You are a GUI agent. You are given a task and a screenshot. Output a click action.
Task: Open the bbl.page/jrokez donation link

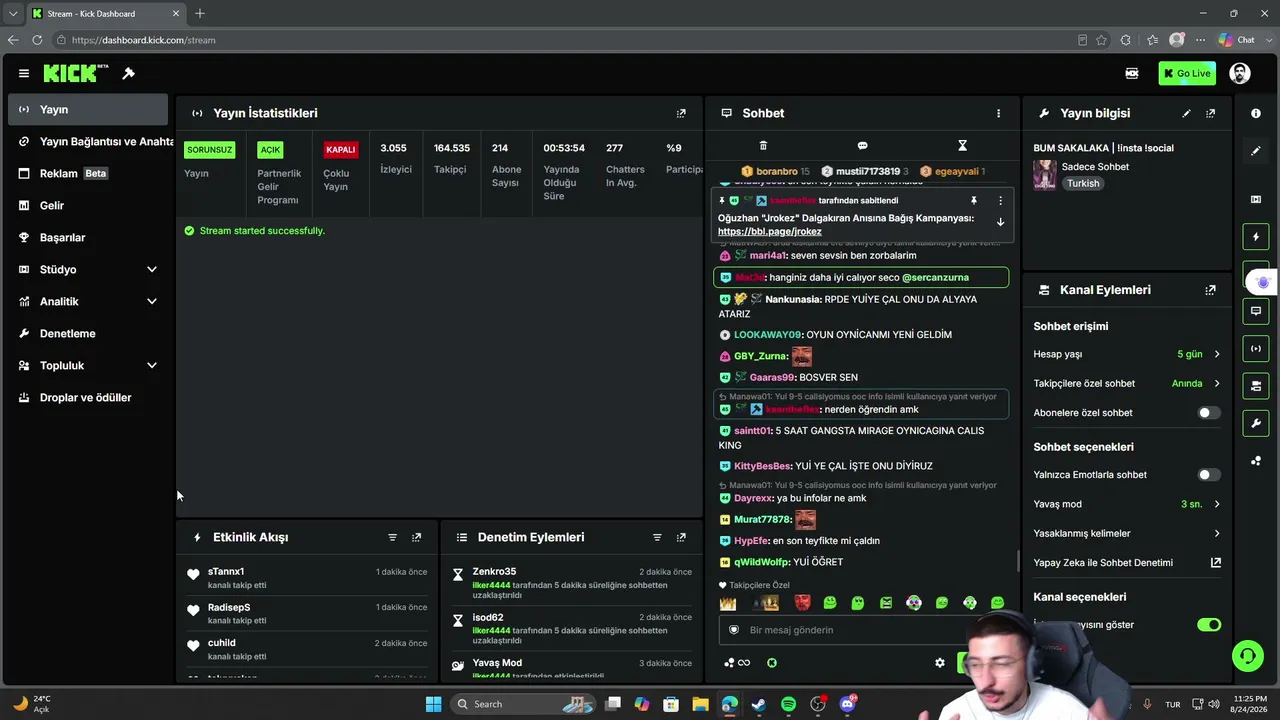pos(769,231)
